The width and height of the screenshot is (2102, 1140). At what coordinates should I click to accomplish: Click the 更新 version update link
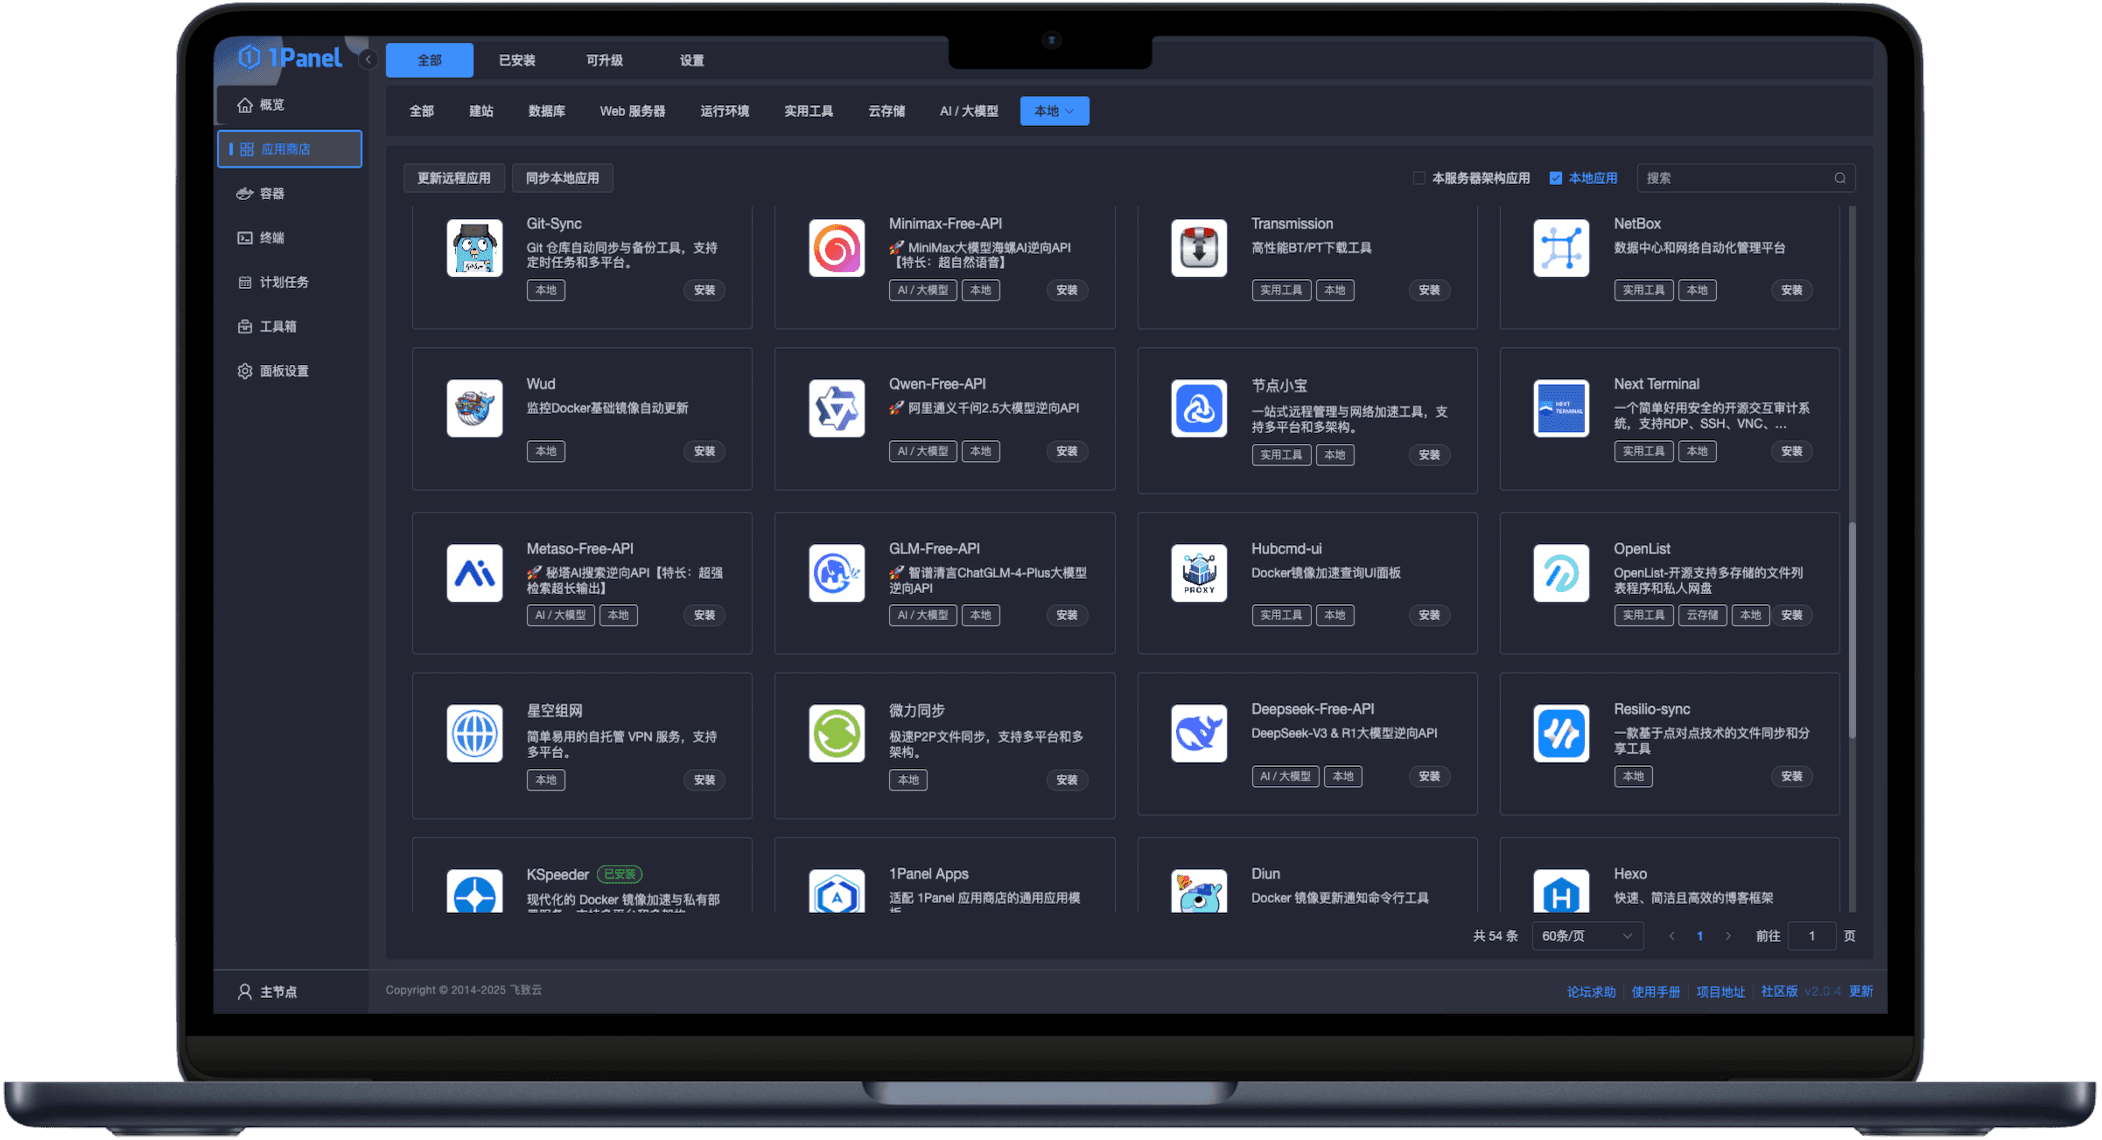point(1861,991)
